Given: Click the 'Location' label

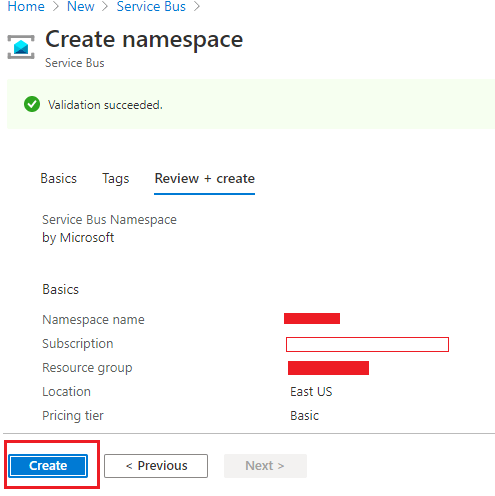Looking at the screenshot, I should pos(66,392).
